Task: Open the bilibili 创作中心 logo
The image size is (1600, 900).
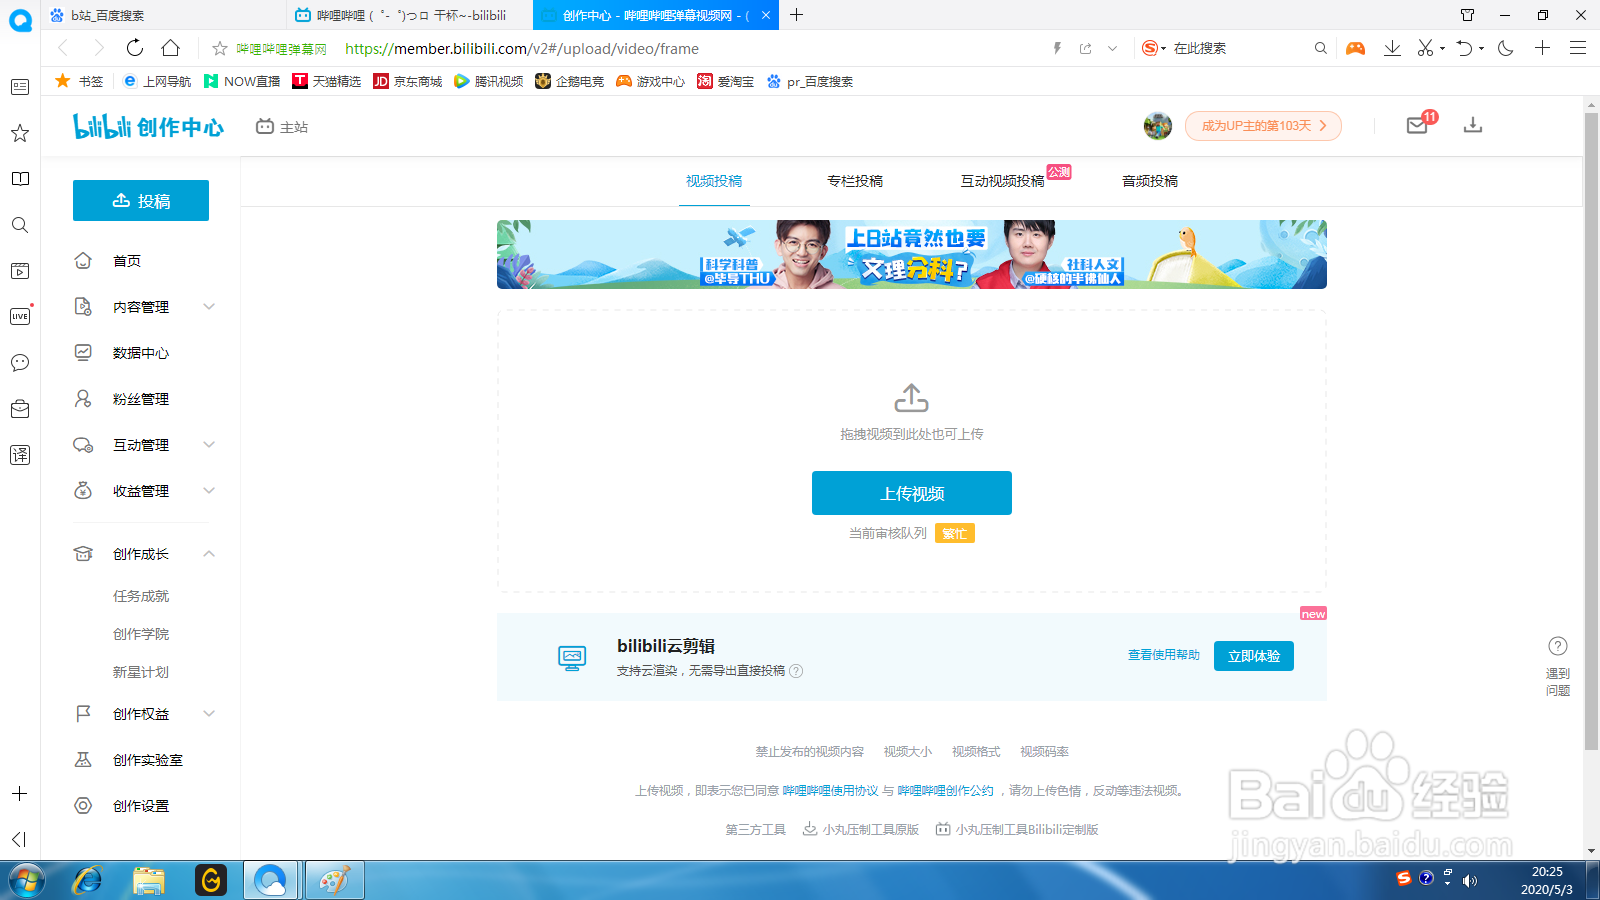Action: pyautogui.click(x=148, y=126)
